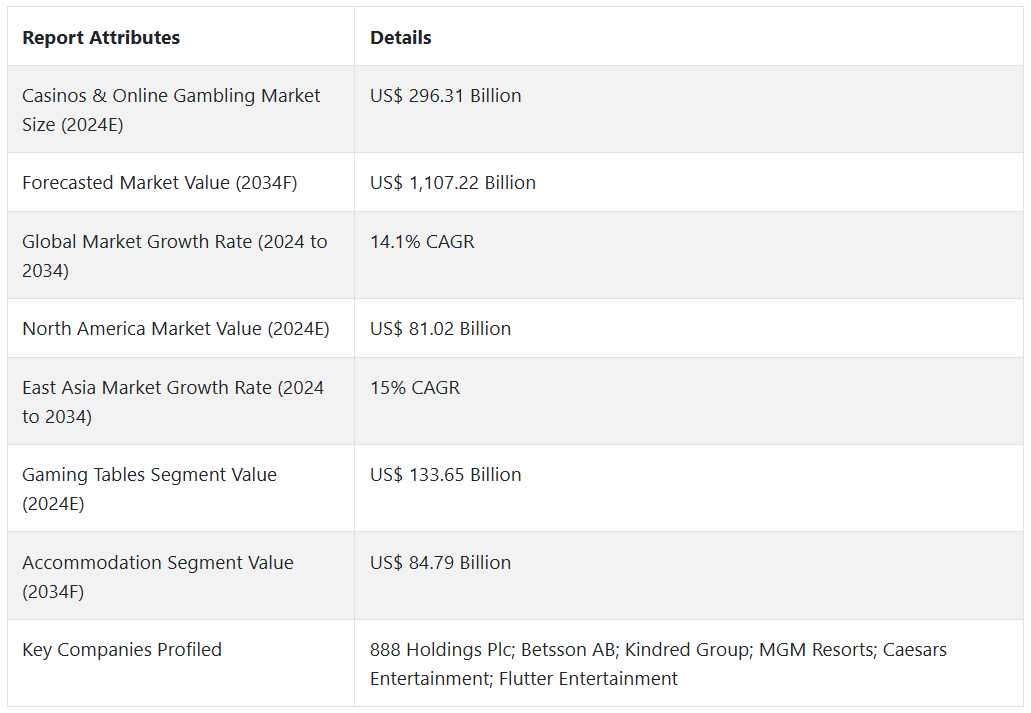The height and width of the screenshot is (713, 1031).
Task: Click the US$ 81.02 Billion value
Action: pos(440,329)
